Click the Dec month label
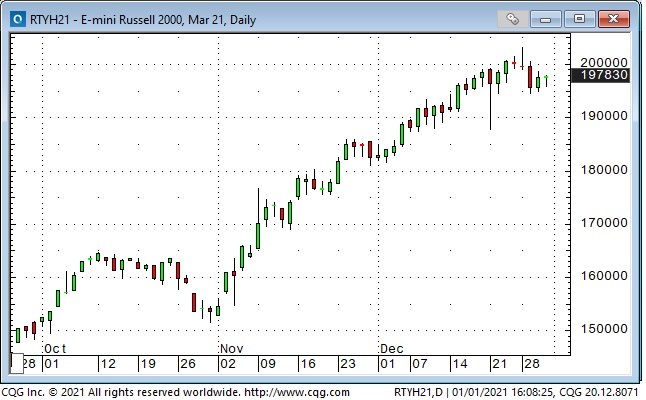This screenshot has height=400, width=646. pyautogui.click(x=391, y=349)
